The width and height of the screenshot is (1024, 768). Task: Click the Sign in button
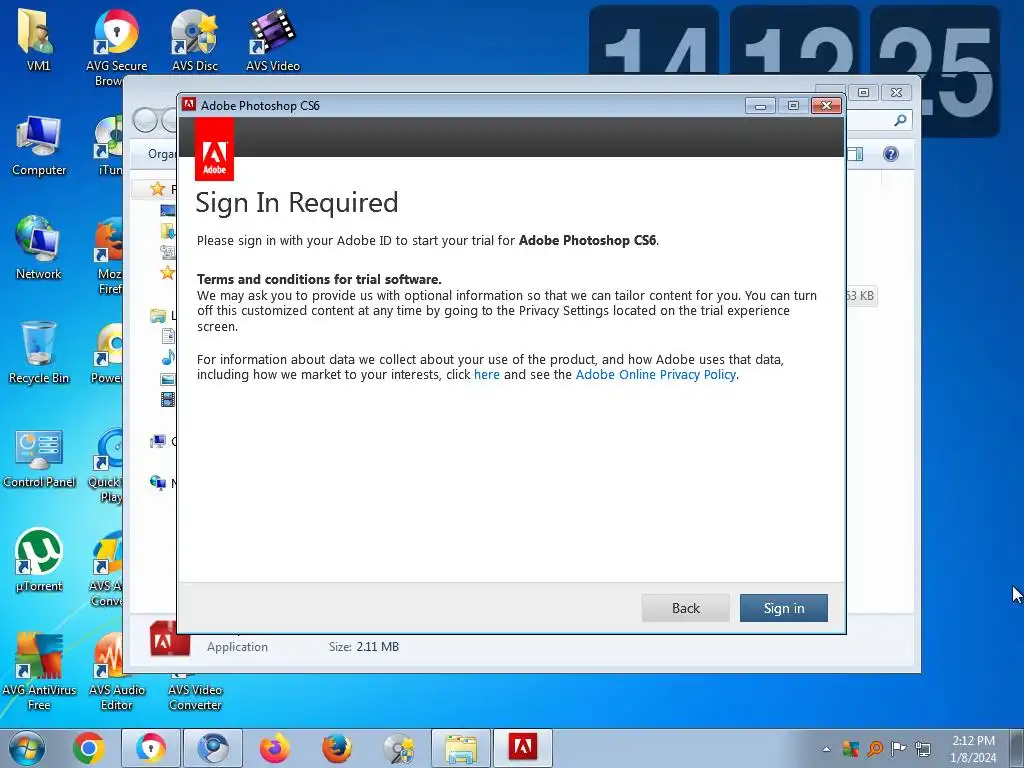(x=784, y=608)
